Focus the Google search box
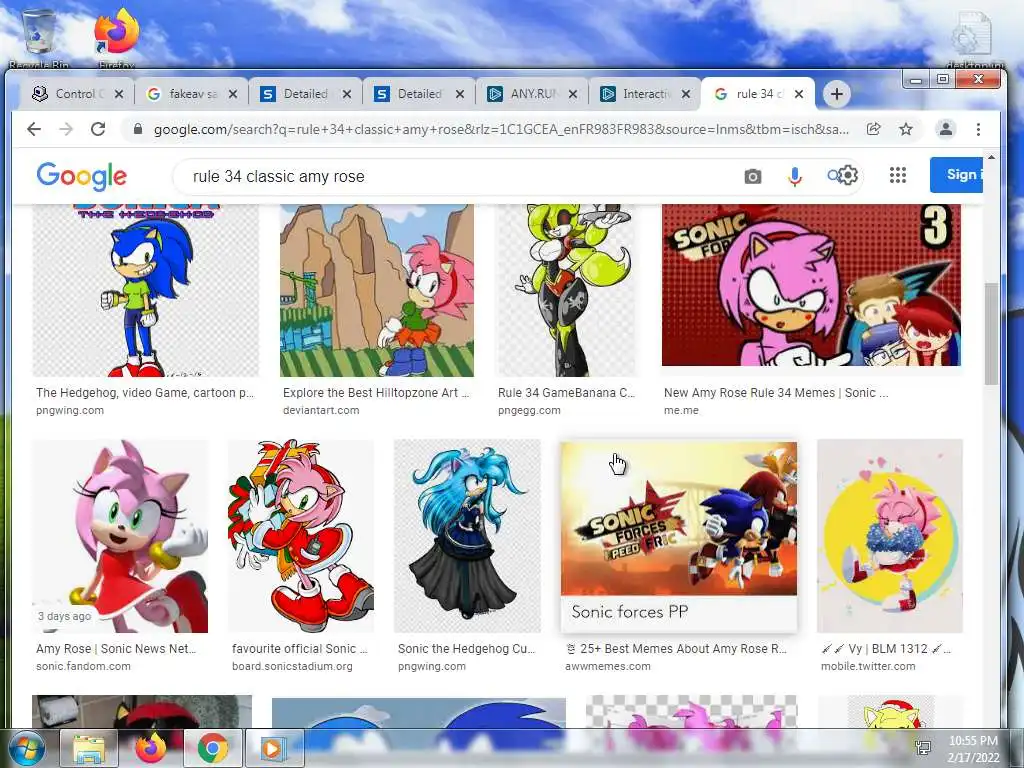Image resolution: width=1024 pixels, height=768 pixels. [457, 177]
